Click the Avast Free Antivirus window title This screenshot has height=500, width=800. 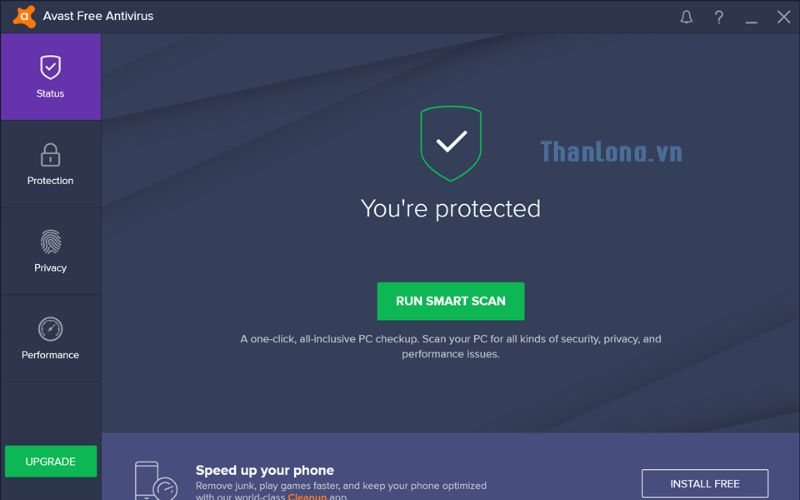(x=98, y=16)
